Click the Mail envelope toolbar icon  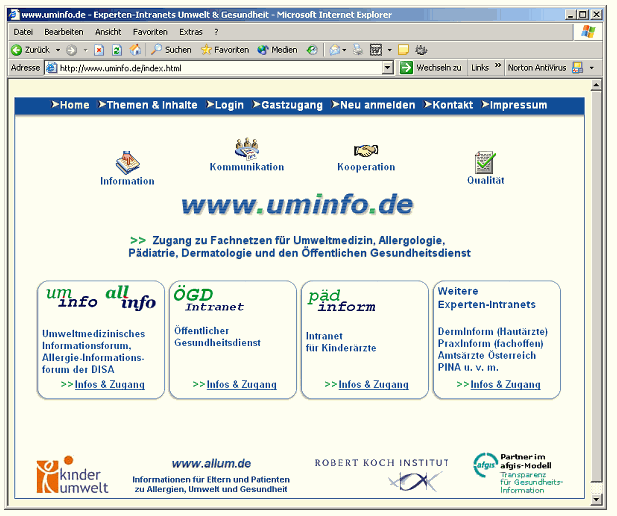(334, 50)
